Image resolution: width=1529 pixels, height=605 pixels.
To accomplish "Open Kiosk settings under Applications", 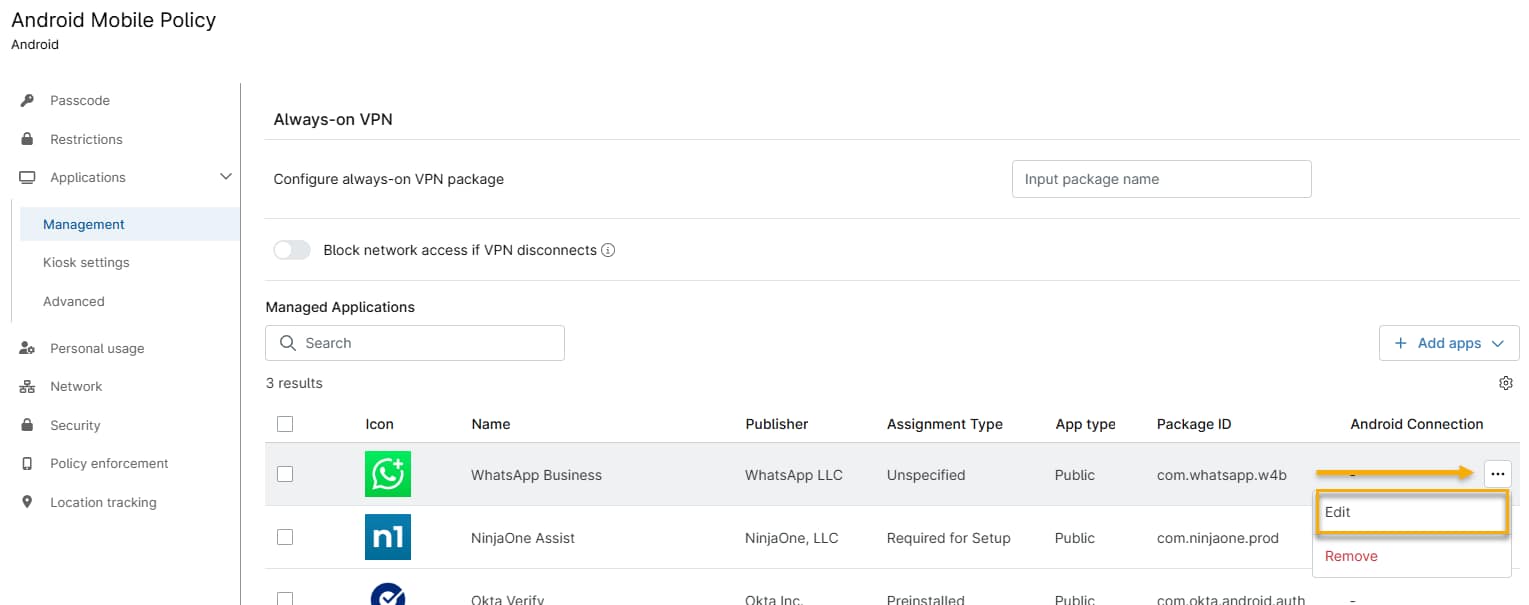I will [86, 262].
